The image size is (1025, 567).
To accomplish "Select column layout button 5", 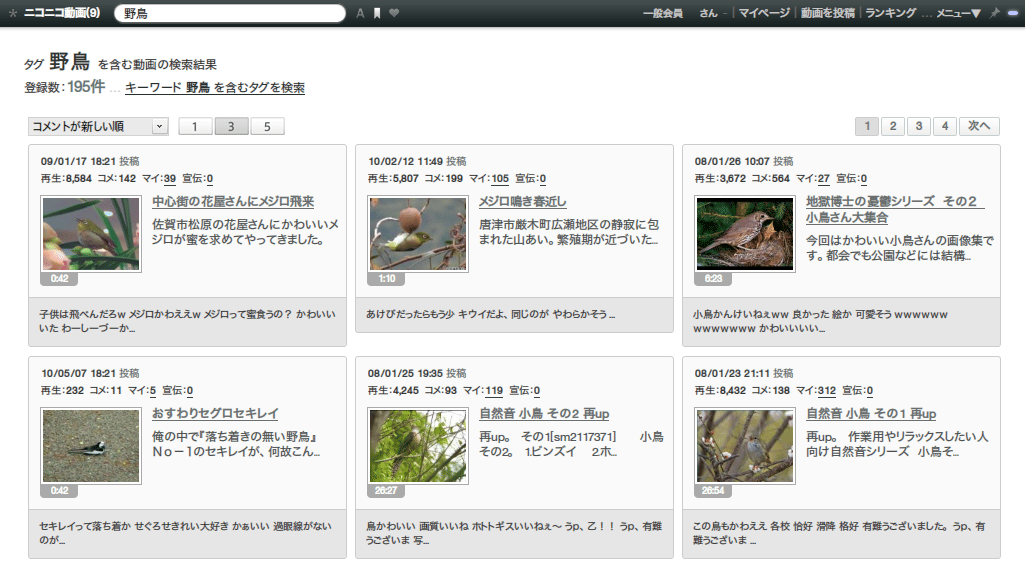I will click(267, 126).
